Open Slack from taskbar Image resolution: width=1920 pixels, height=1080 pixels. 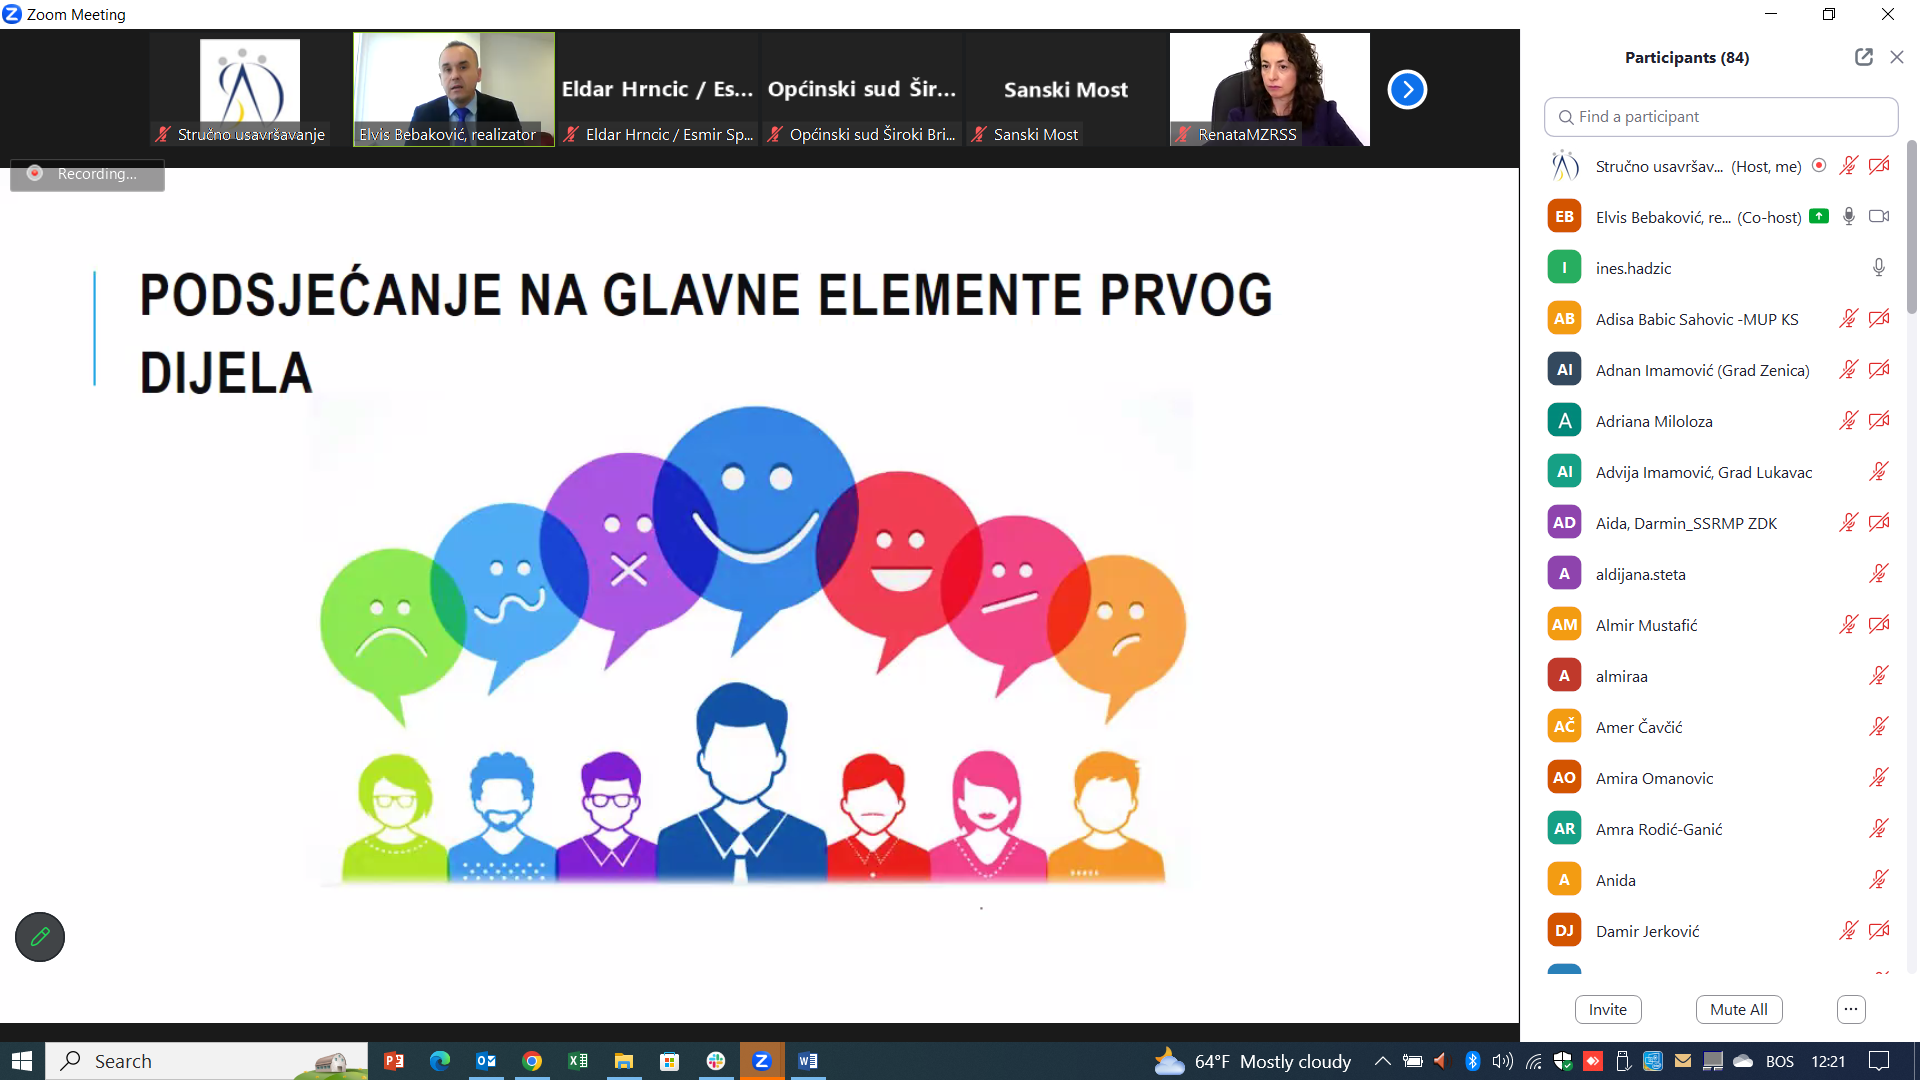coord(716,1061)
